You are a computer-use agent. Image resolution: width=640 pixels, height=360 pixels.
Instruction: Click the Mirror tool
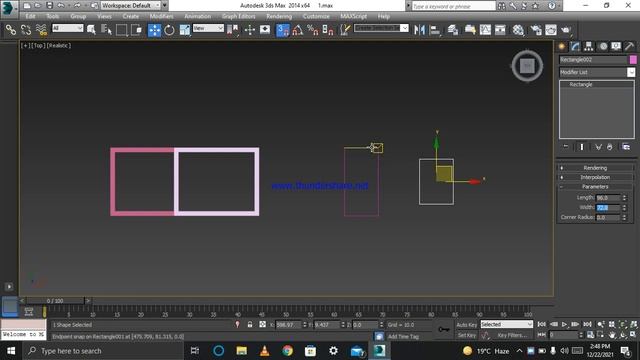click(x=419, y=30)
